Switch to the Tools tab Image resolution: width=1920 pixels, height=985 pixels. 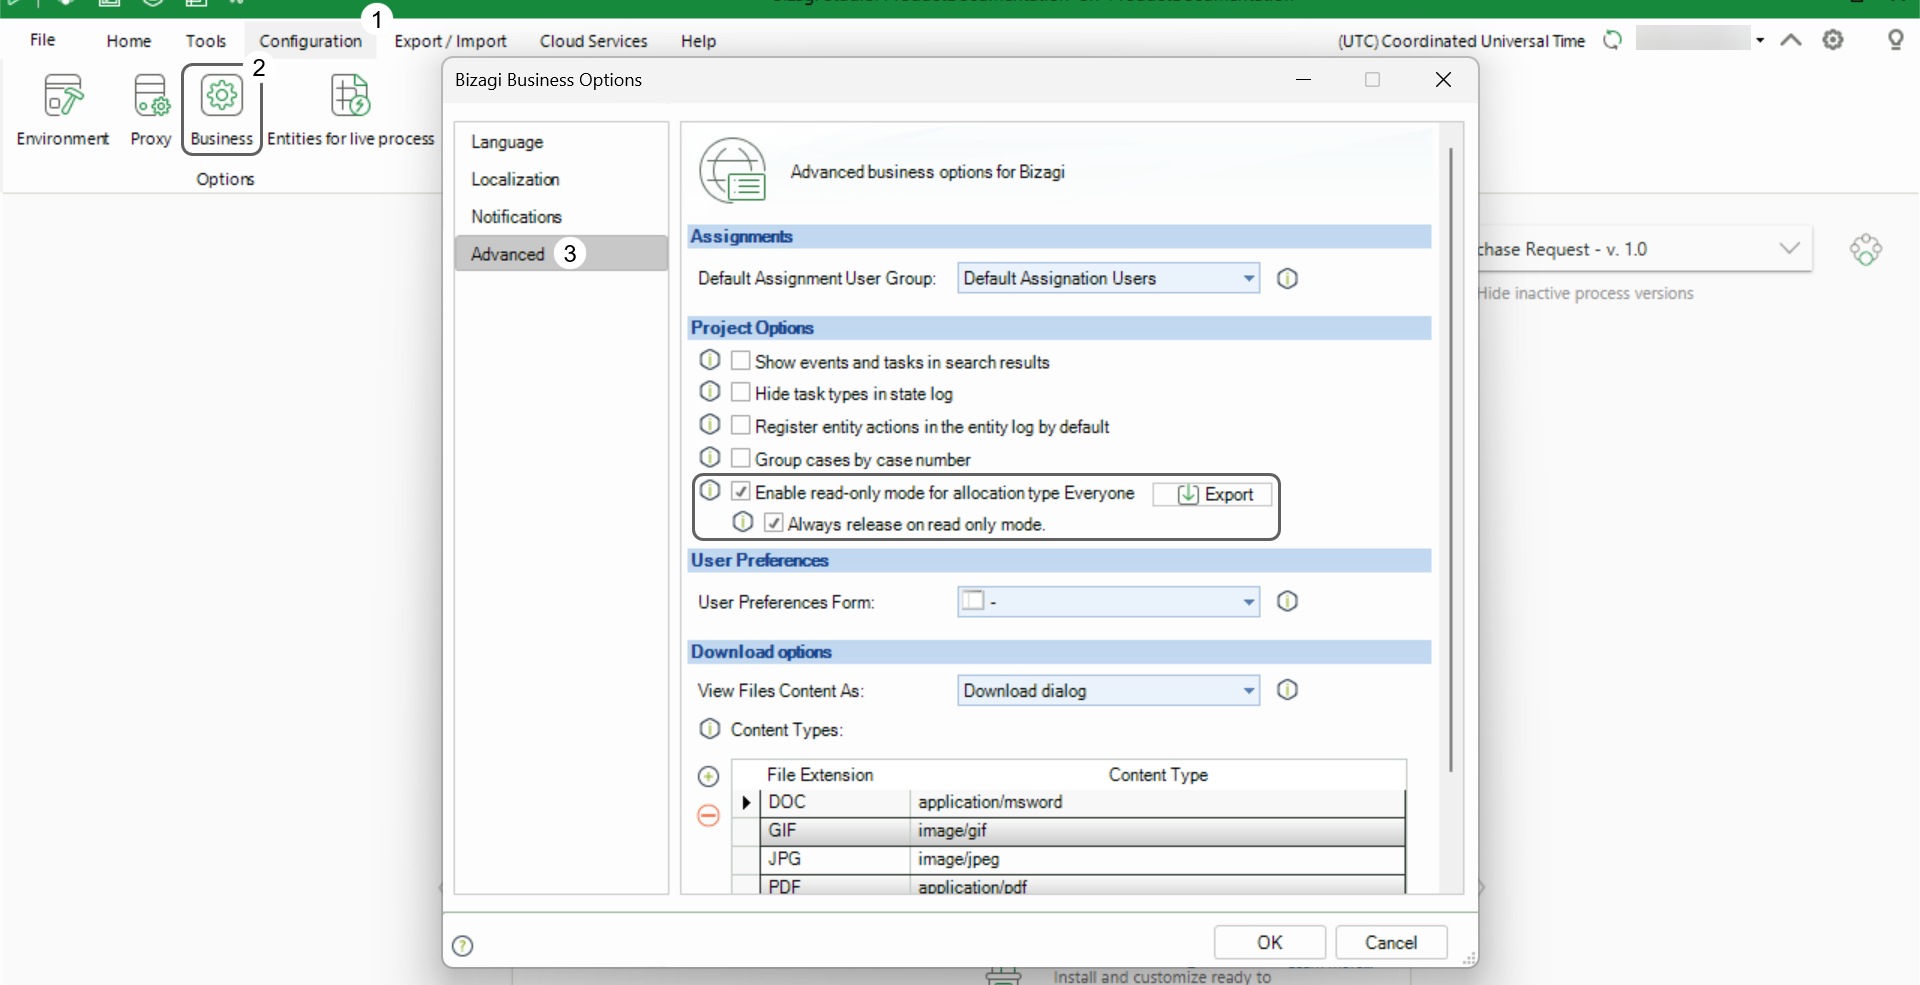pos(206,41)
